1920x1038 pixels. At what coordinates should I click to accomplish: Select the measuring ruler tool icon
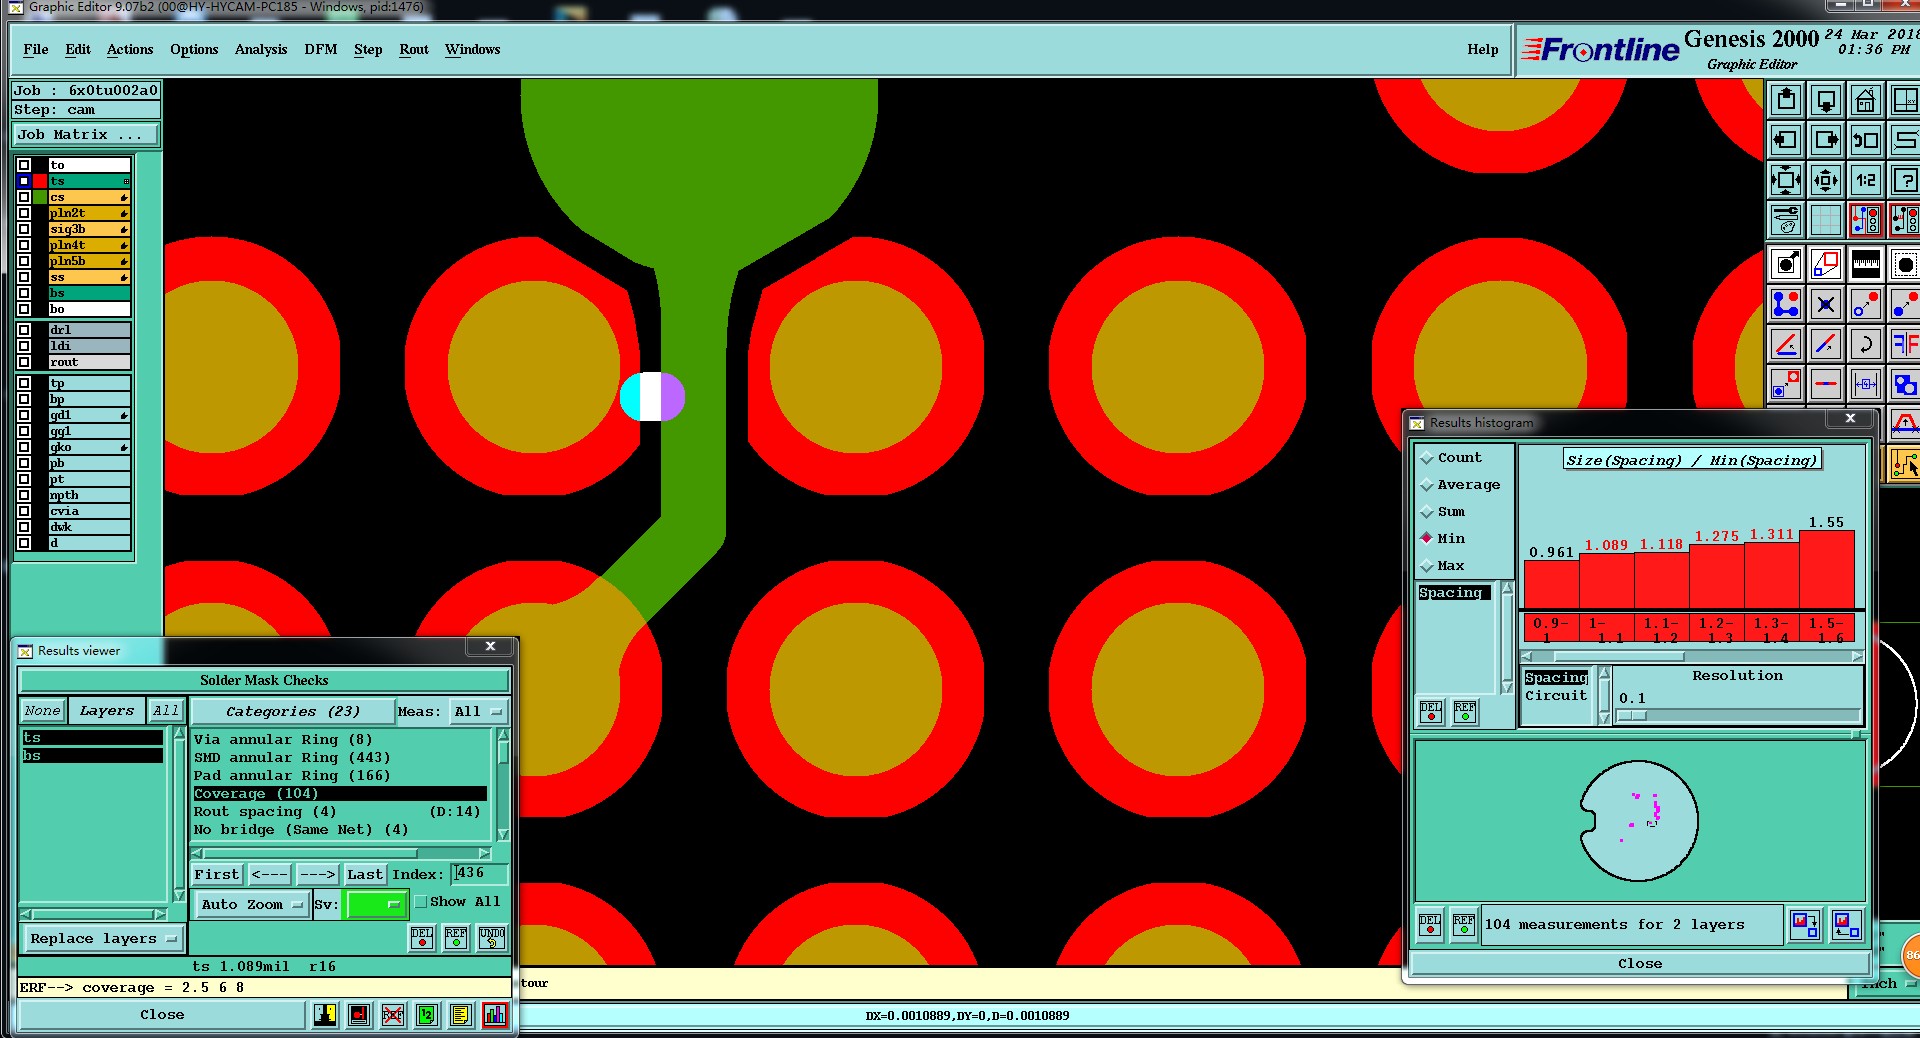coord(1866,264)
